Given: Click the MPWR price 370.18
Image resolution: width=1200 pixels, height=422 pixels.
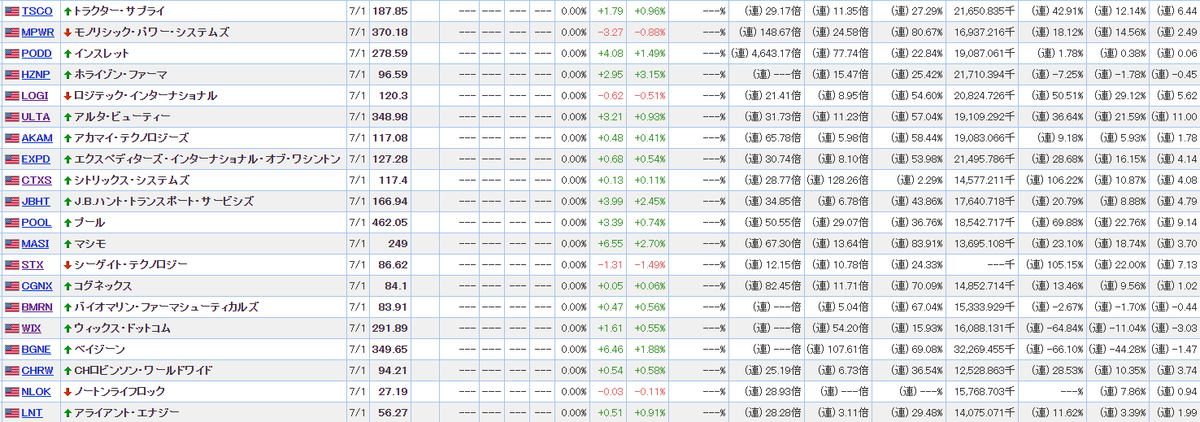Looking at the screenshot, I should point(391,32).
